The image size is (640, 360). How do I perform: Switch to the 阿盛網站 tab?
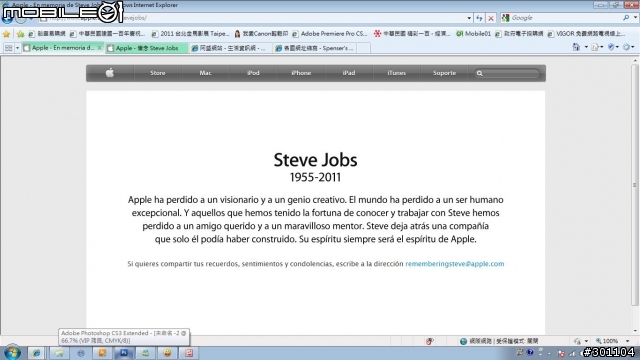(230, 48)
